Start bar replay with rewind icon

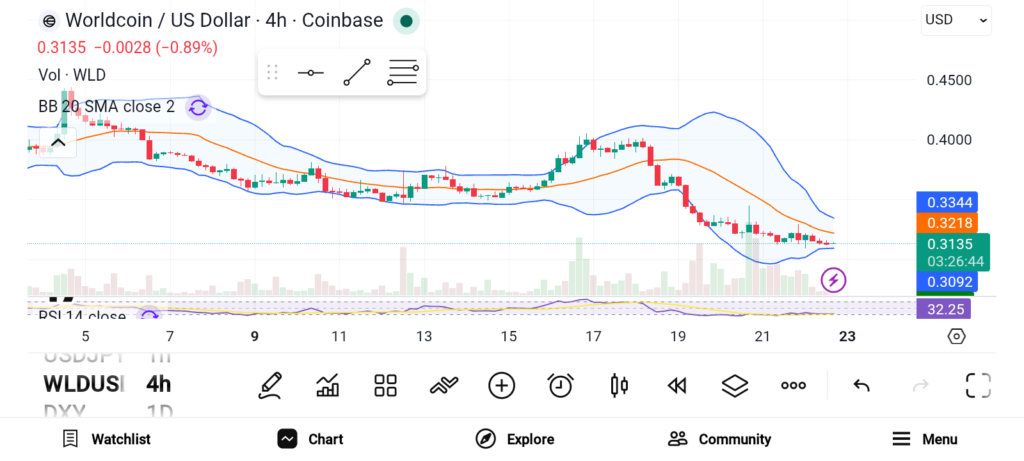click(x=677, y=385)
